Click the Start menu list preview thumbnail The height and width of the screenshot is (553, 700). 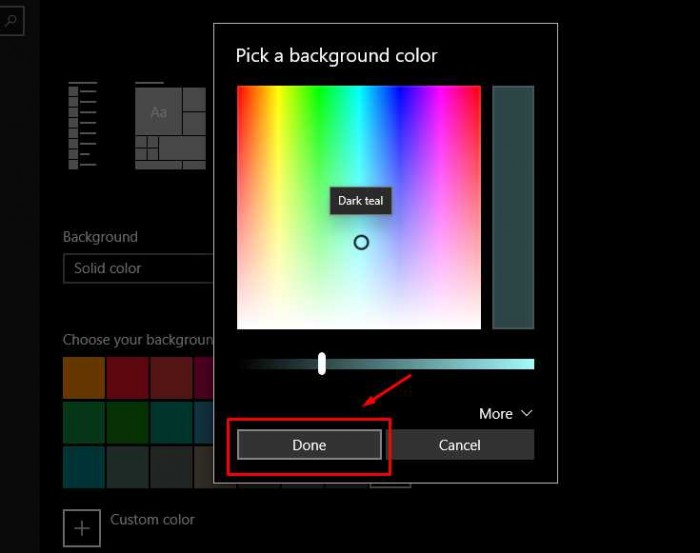(83, 127)
